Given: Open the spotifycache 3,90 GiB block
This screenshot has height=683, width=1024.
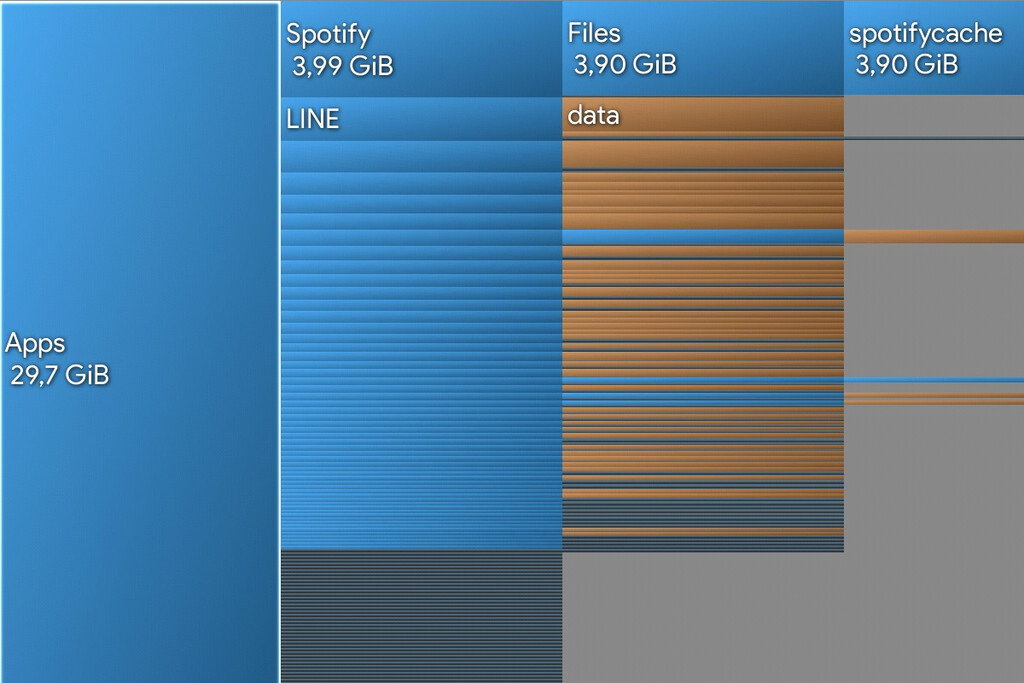Looking at the screenshot, I should pyautogui.click(x=933, y=50).
